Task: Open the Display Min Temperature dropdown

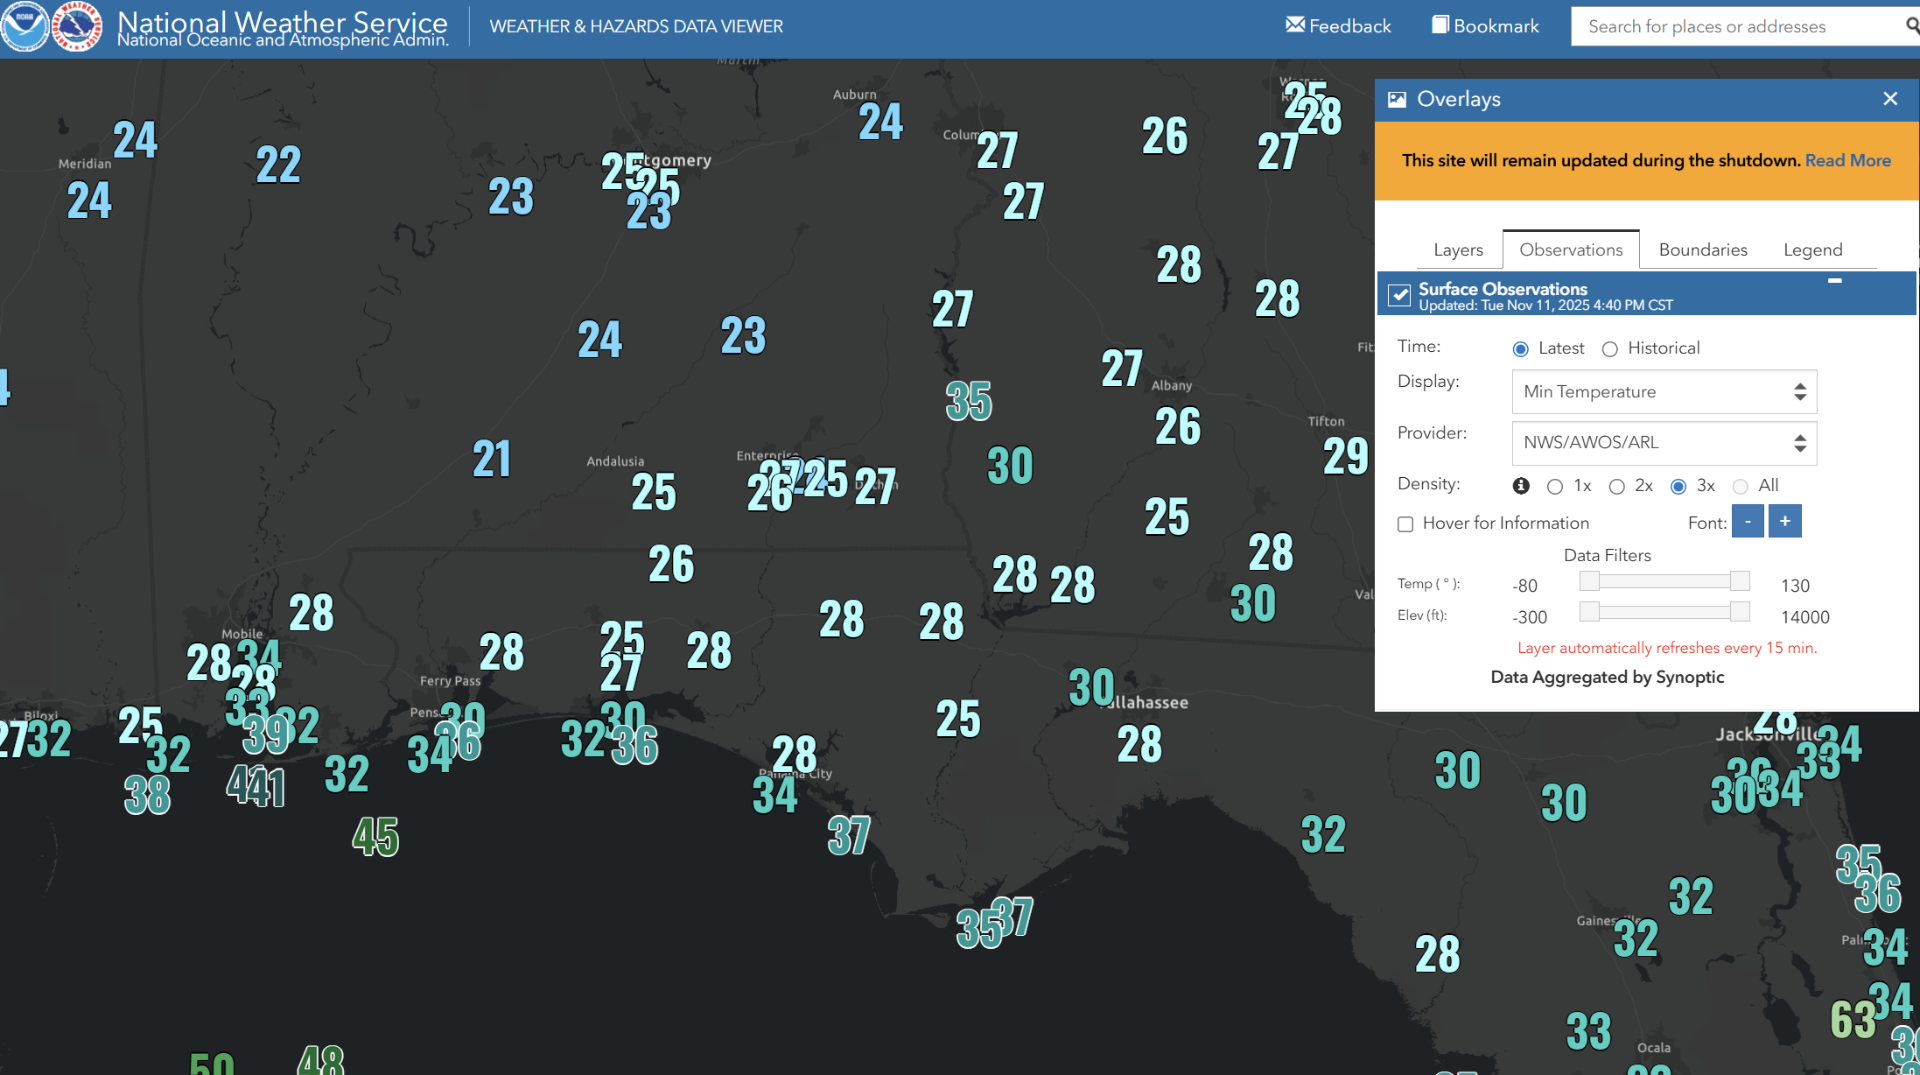Action: [1663, 392]
